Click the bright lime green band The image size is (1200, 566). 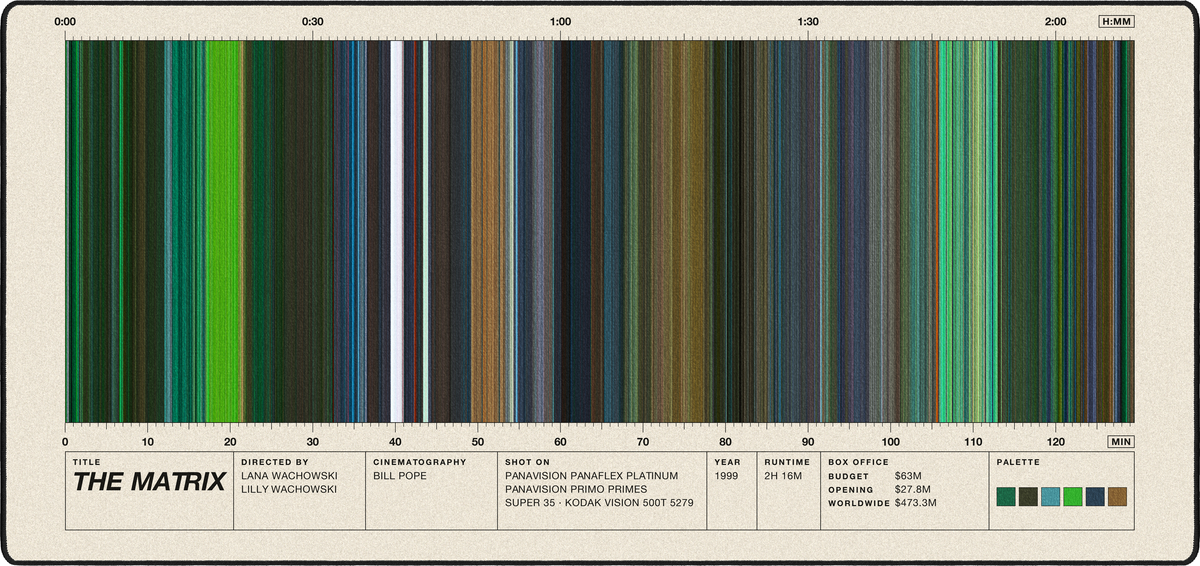223,231
